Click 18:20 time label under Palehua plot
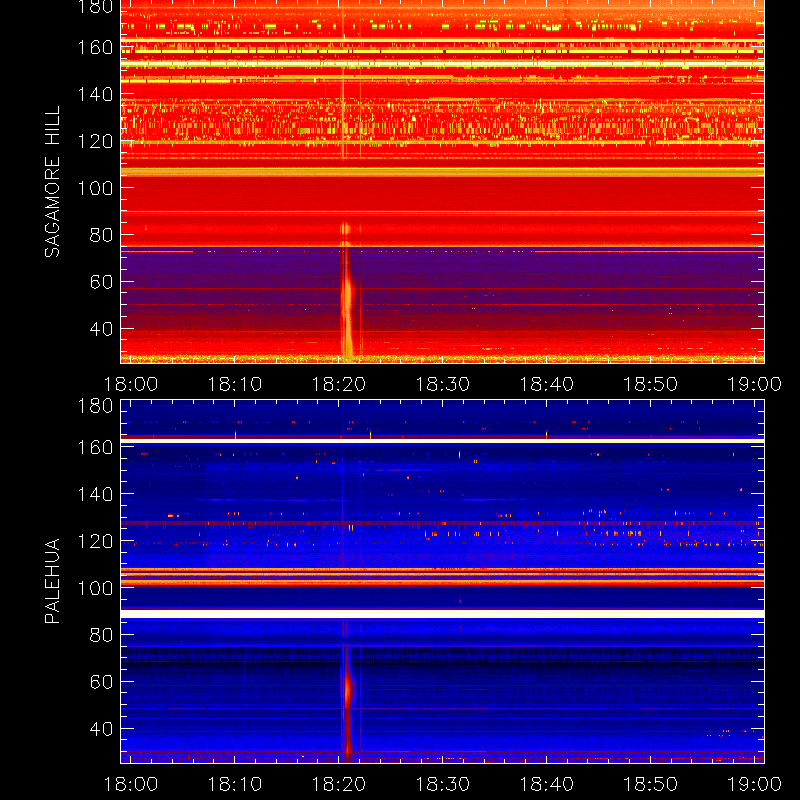Image resolution: width=800 pixels, height=800 pixels. coord(339,784)
